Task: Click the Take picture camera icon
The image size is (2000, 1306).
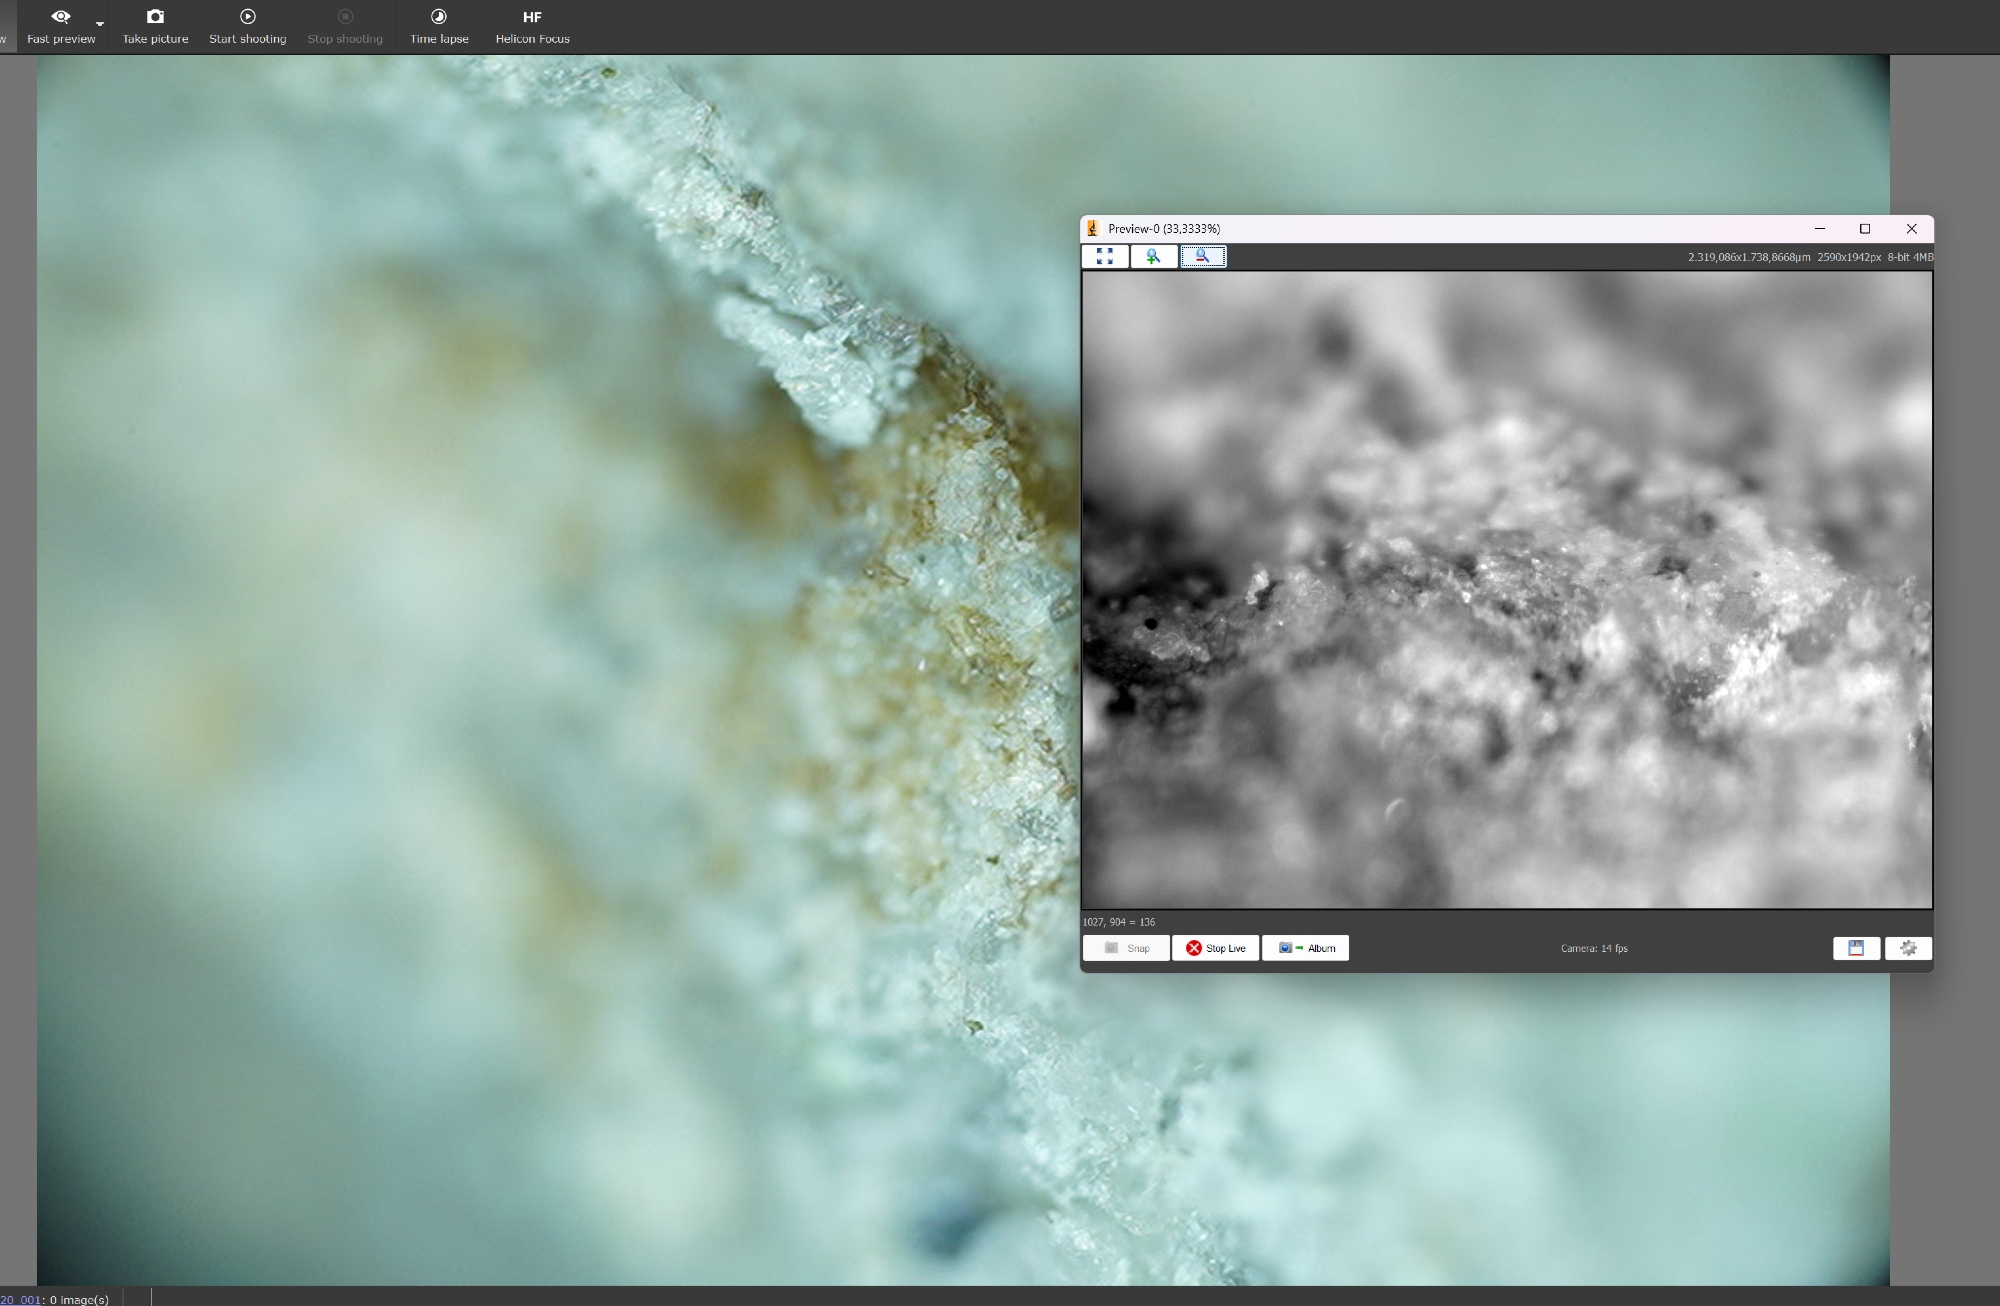Action: click(x=155, y=17)
